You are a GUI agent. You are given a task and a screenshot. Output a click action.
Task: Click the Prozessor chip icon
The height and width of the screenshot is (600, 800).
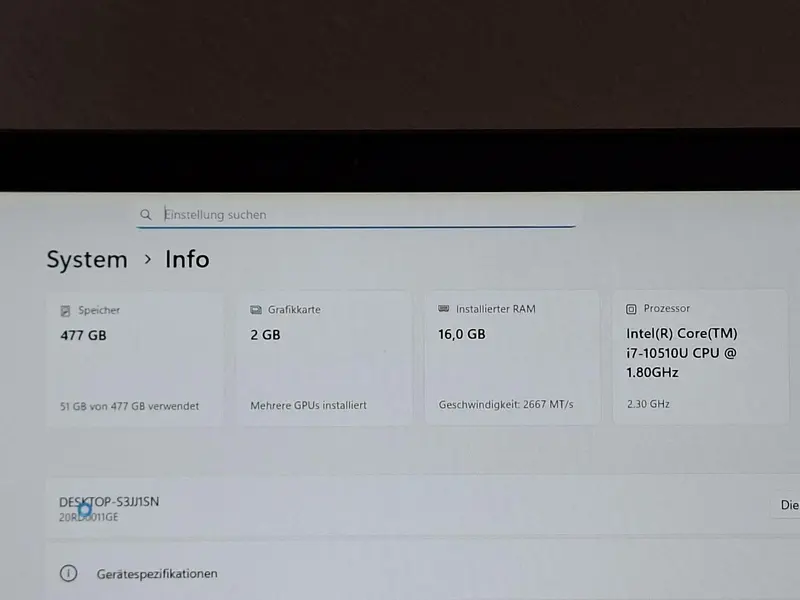[631, 309]
